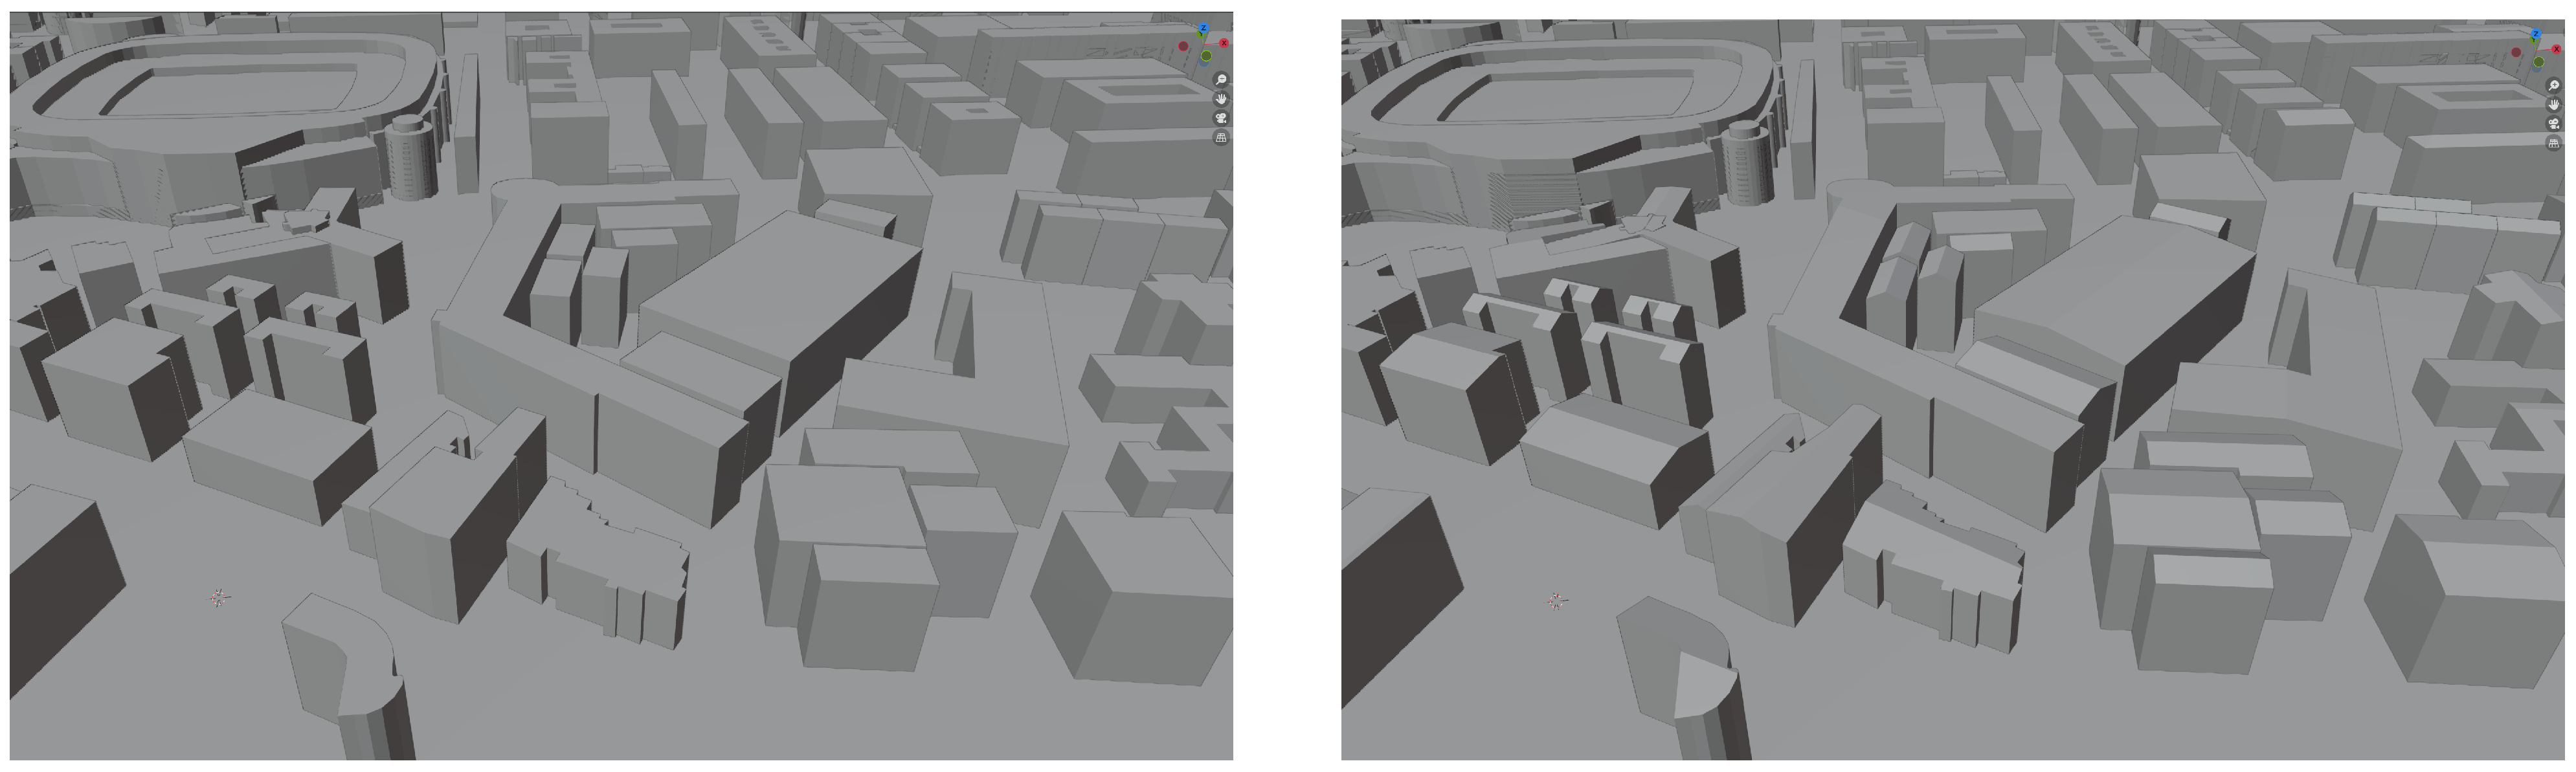The height and width of the screenshot is (772, 2576).
Task: Click pan hand icon in left viewport
Action: click(x=1221, y=98)
